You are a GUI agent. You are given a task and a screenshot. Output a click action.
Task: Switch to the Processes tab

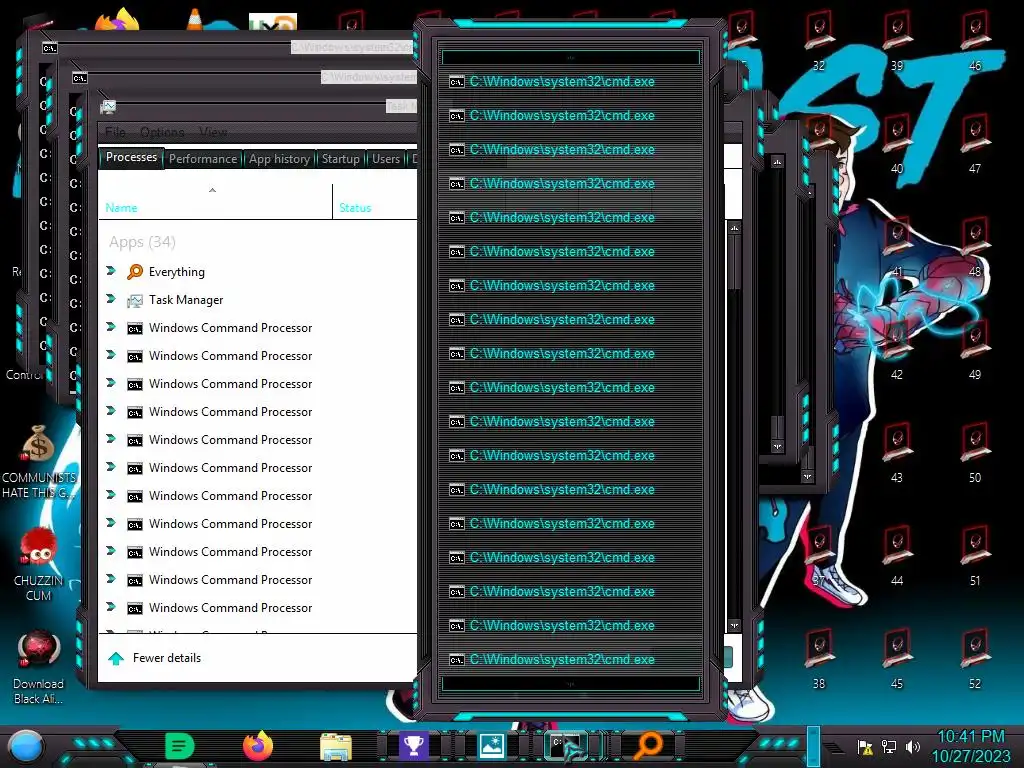[131, 157]
